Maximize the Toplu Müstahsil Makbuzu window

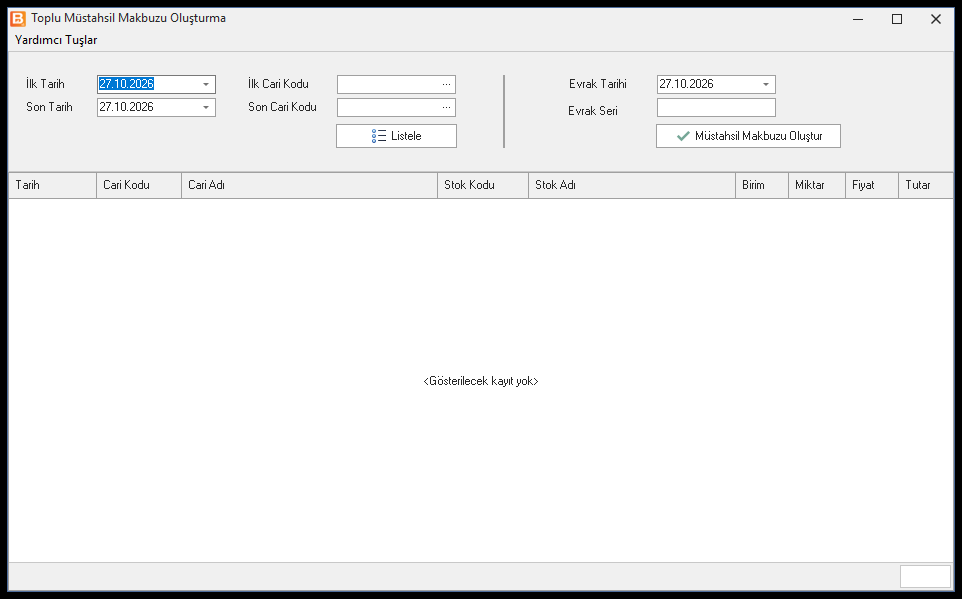click(897, 19)
